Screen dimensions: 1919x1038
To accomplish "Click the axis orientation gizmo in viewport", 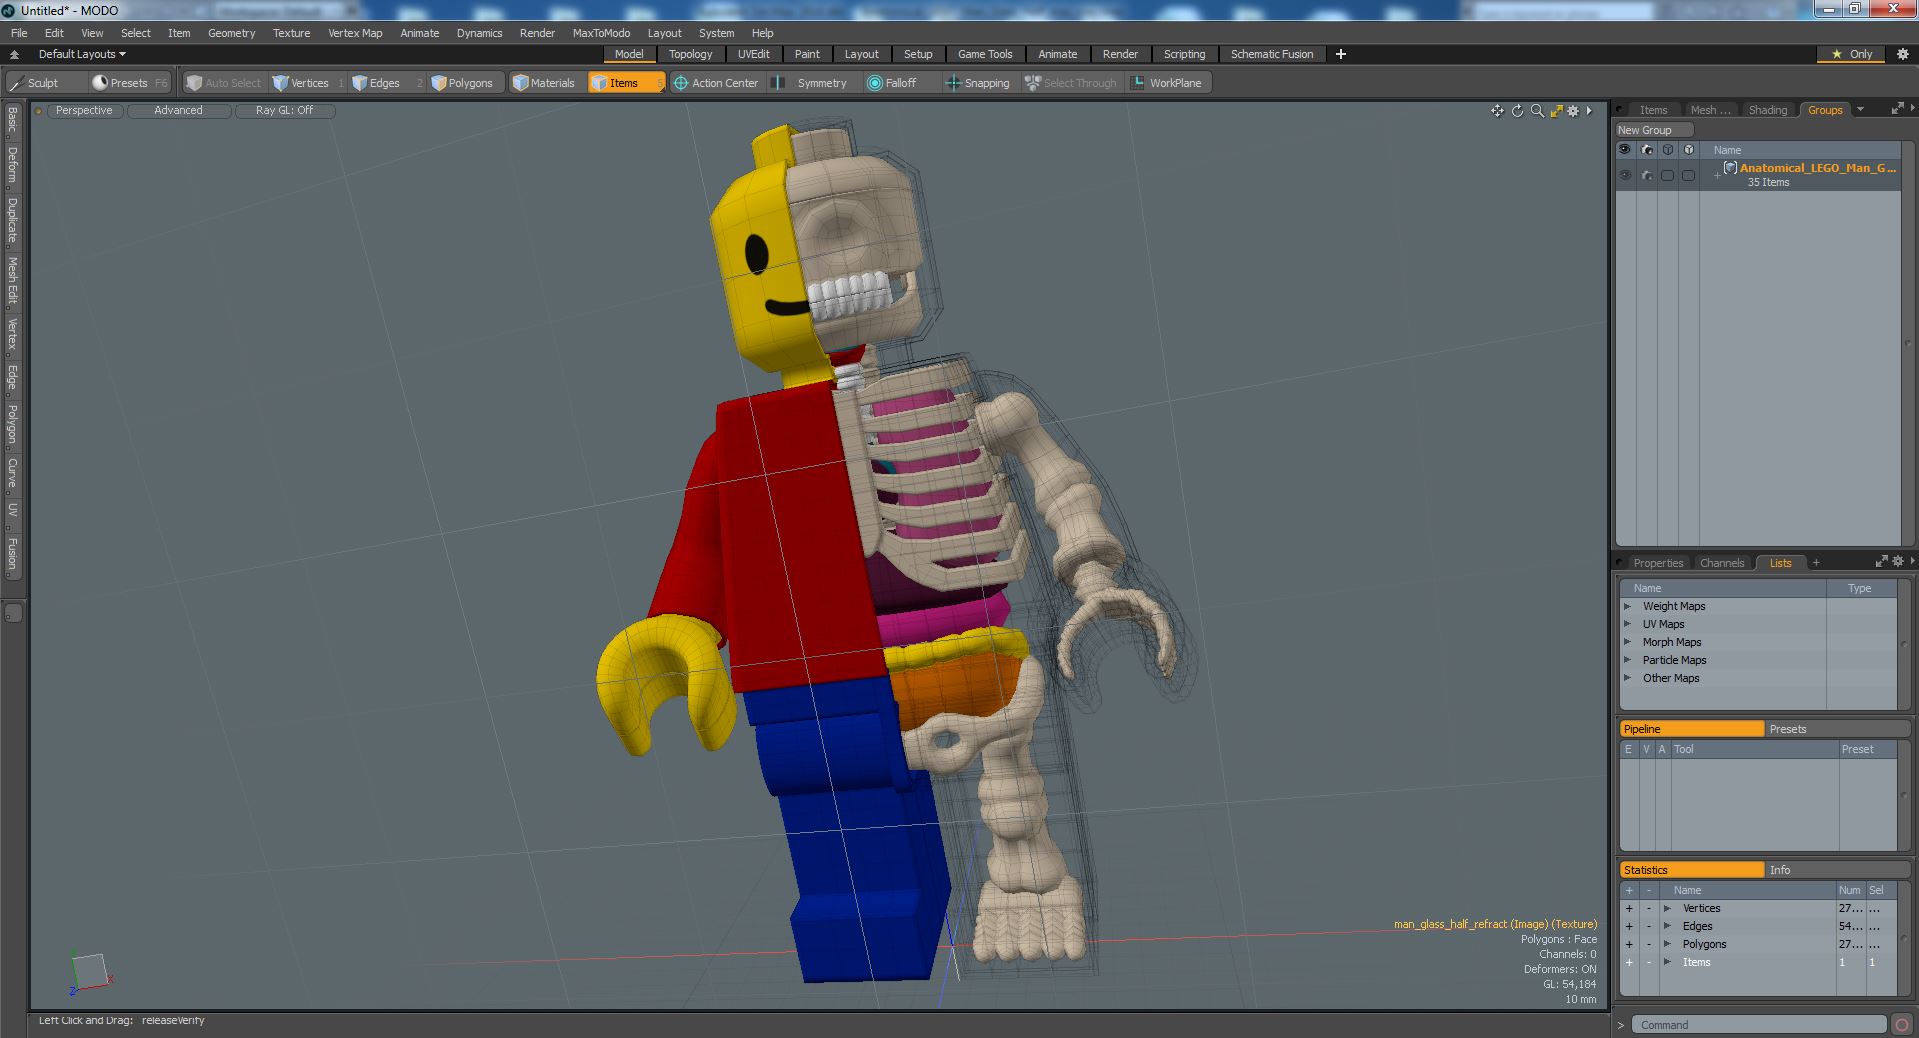I will (89, 973).
